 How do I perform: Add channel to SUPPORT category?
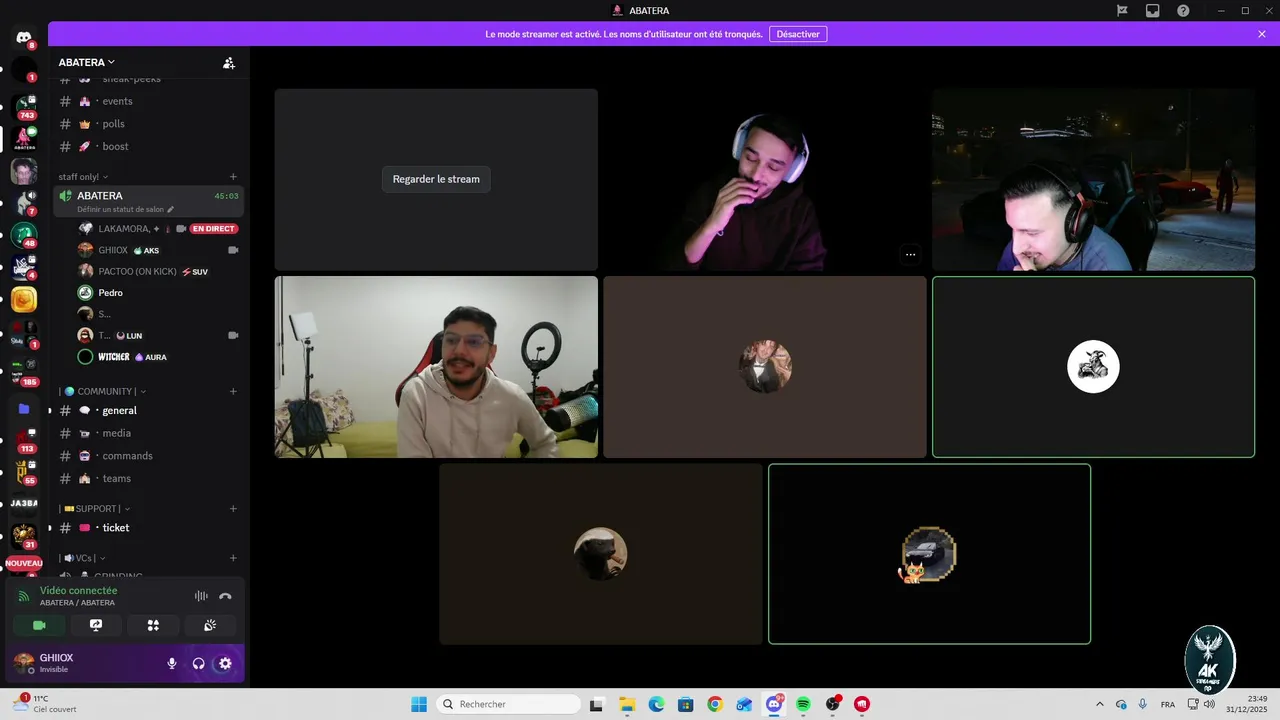233,508
